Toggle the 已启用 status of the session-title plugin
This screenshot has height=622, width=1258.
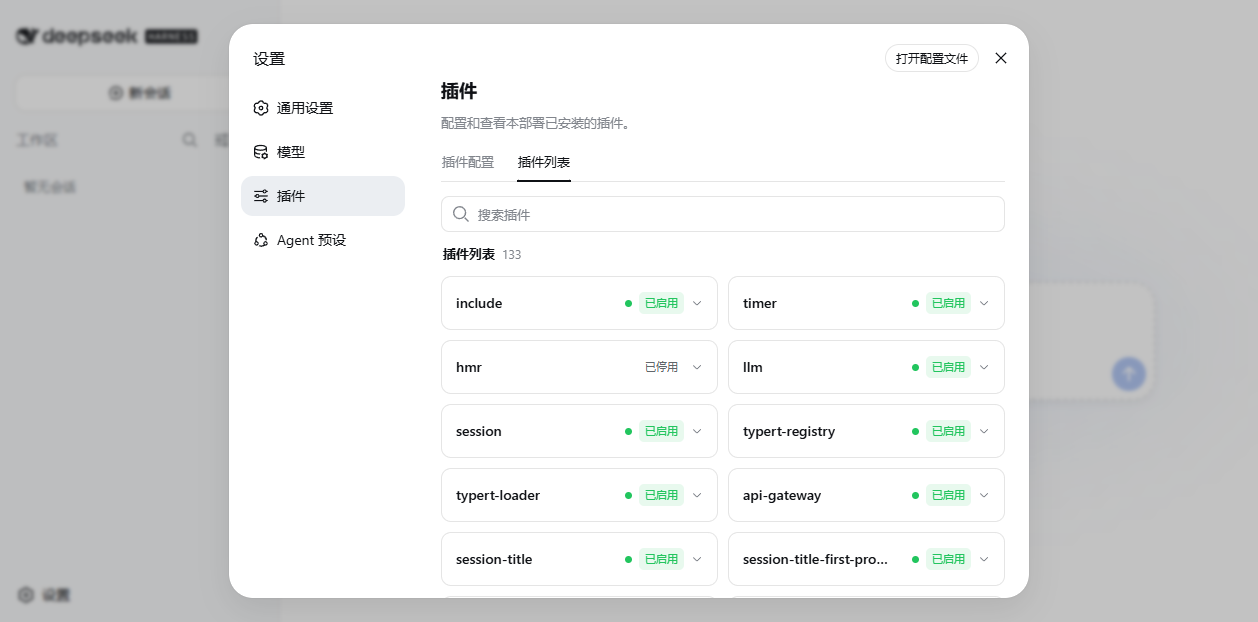tap(661, 559)
